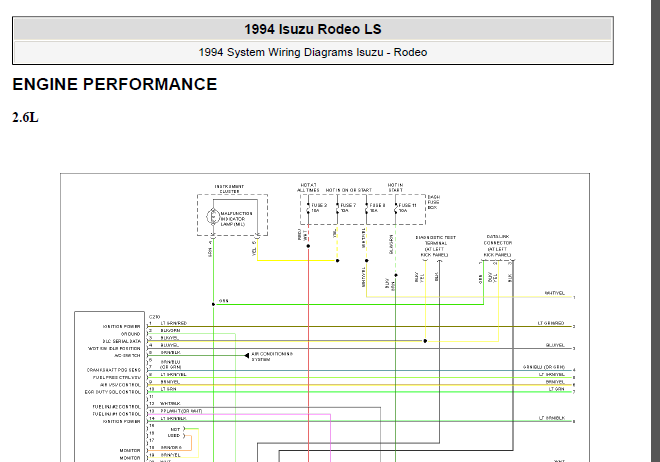Click LT GRN/BLK label at right-edge wire 8

point(552,418)
